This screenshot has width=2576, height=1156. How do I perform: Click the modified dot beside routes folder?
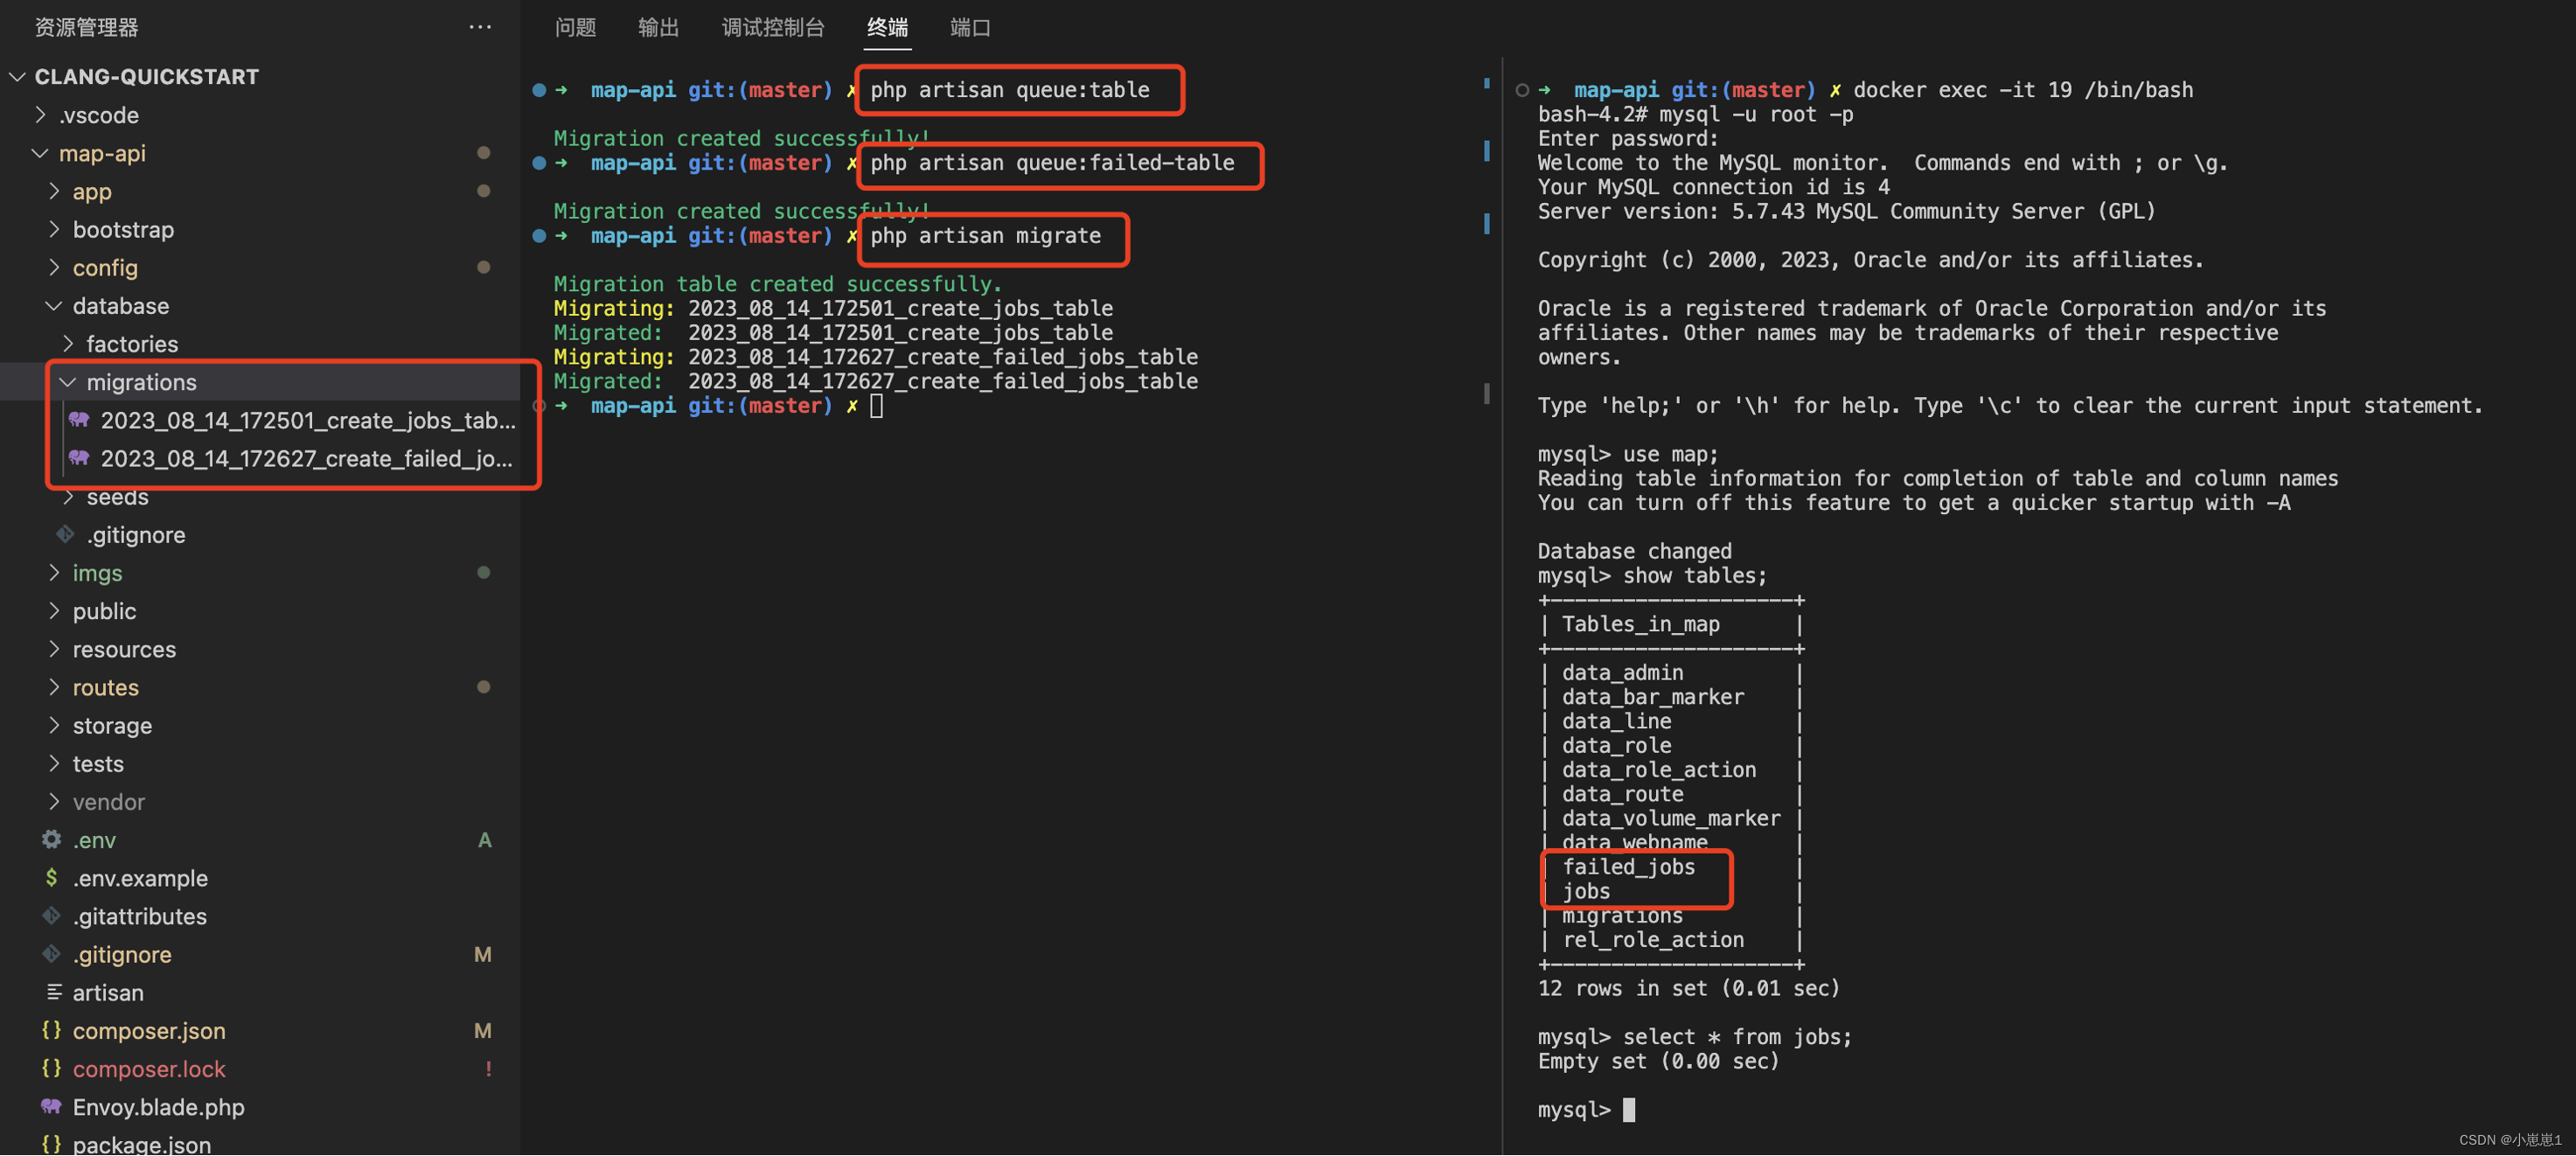click(483, 687)
